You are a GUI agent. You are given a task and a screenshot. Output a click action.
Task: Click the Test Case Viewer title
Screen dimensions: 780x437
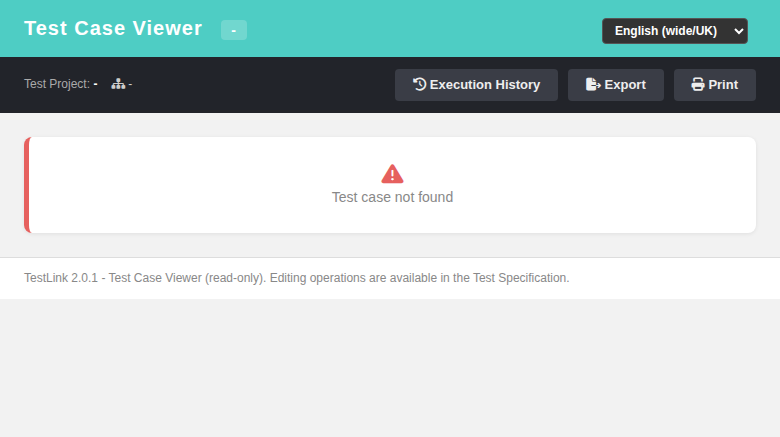point(113,28)
